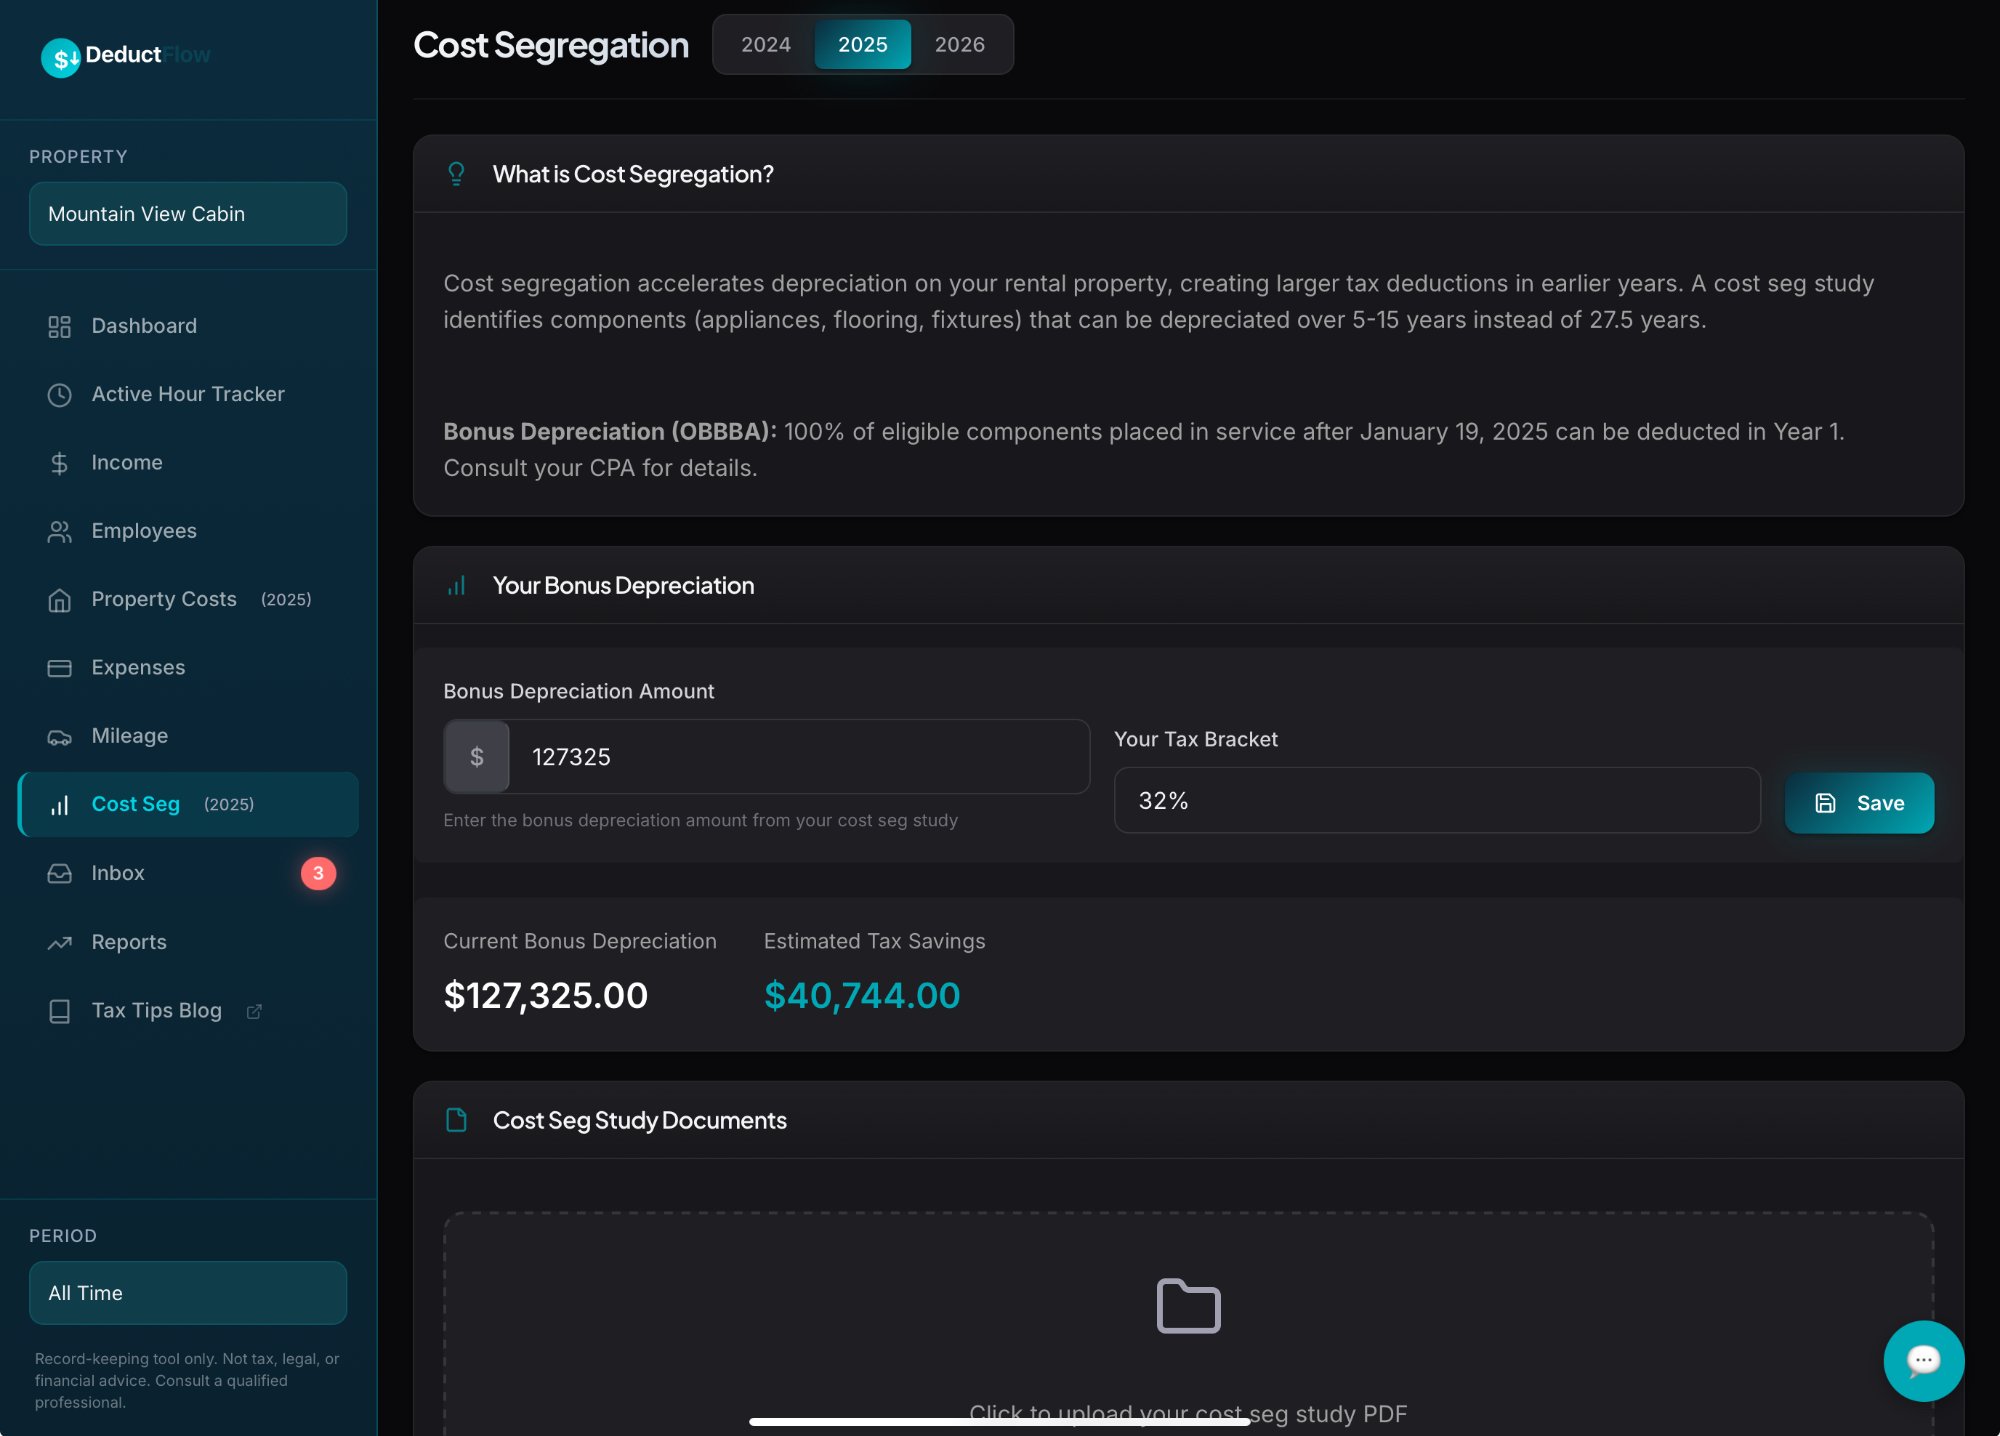The width and height of the screenshot is (2000, 1436).
Task: Click the Reports trending-arrow icon
Action: (x=59, y=942)
